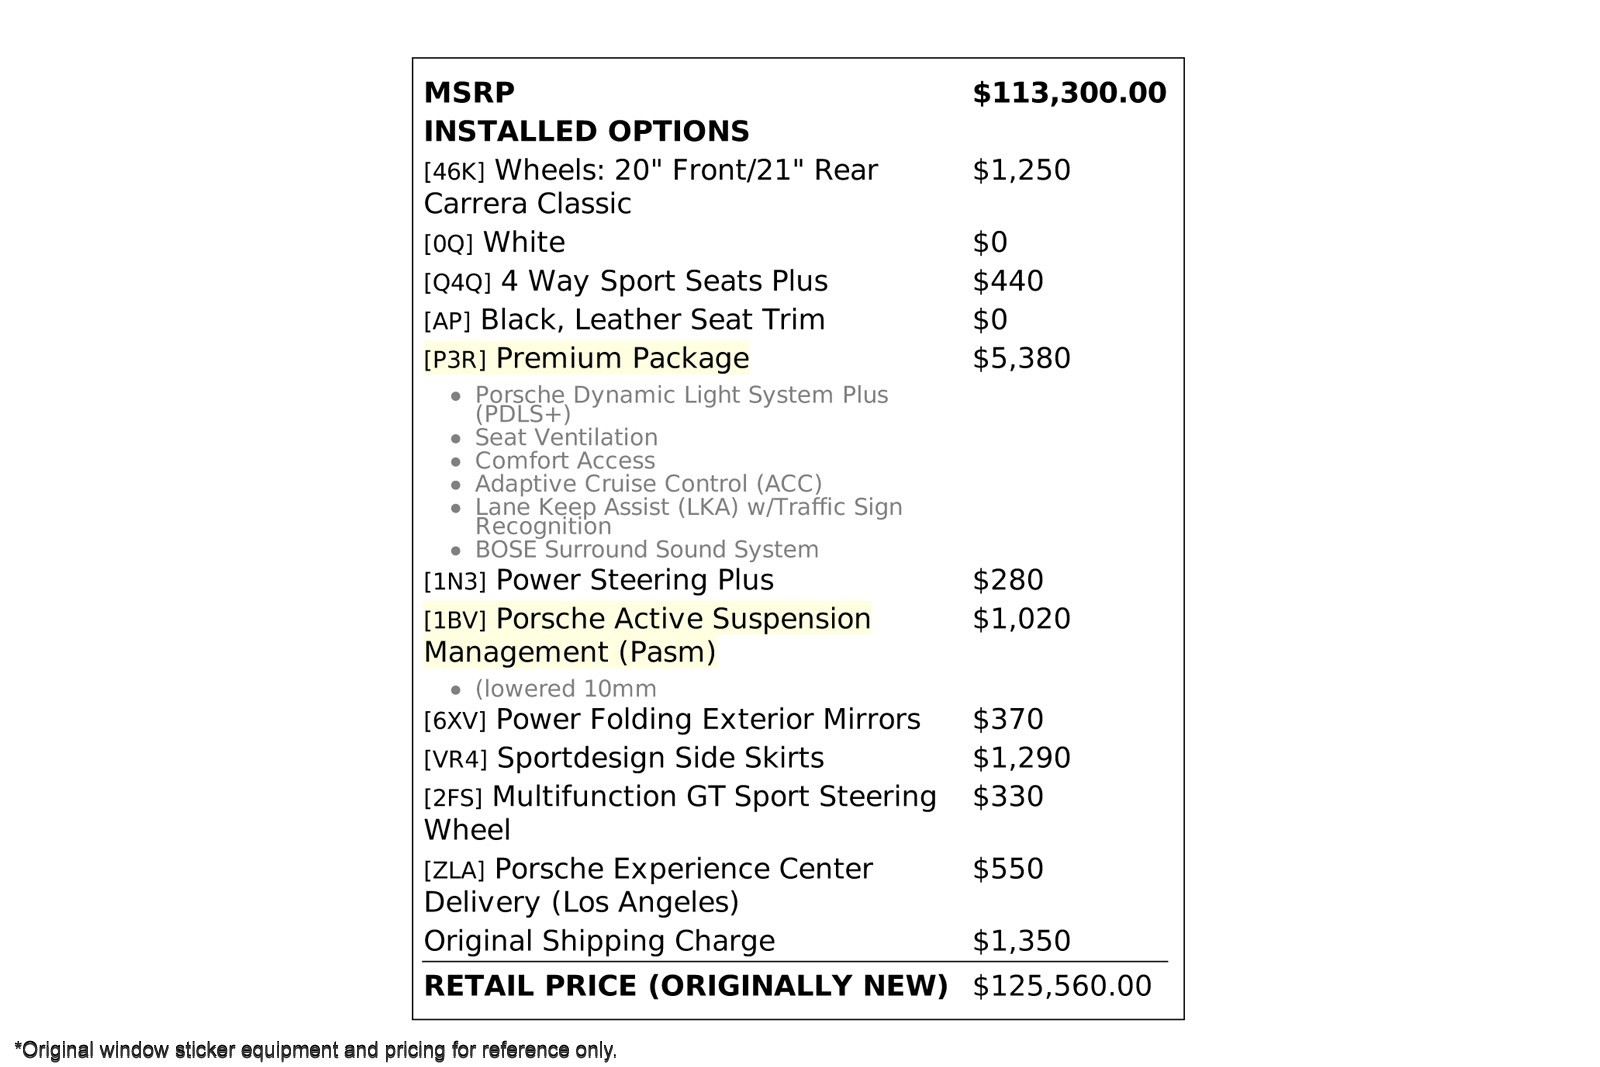This screenshot has height=1067, width=1600.
Task: Select the Multifunction GT Sport Steering Wheel line
Action: tap(680, 812)
